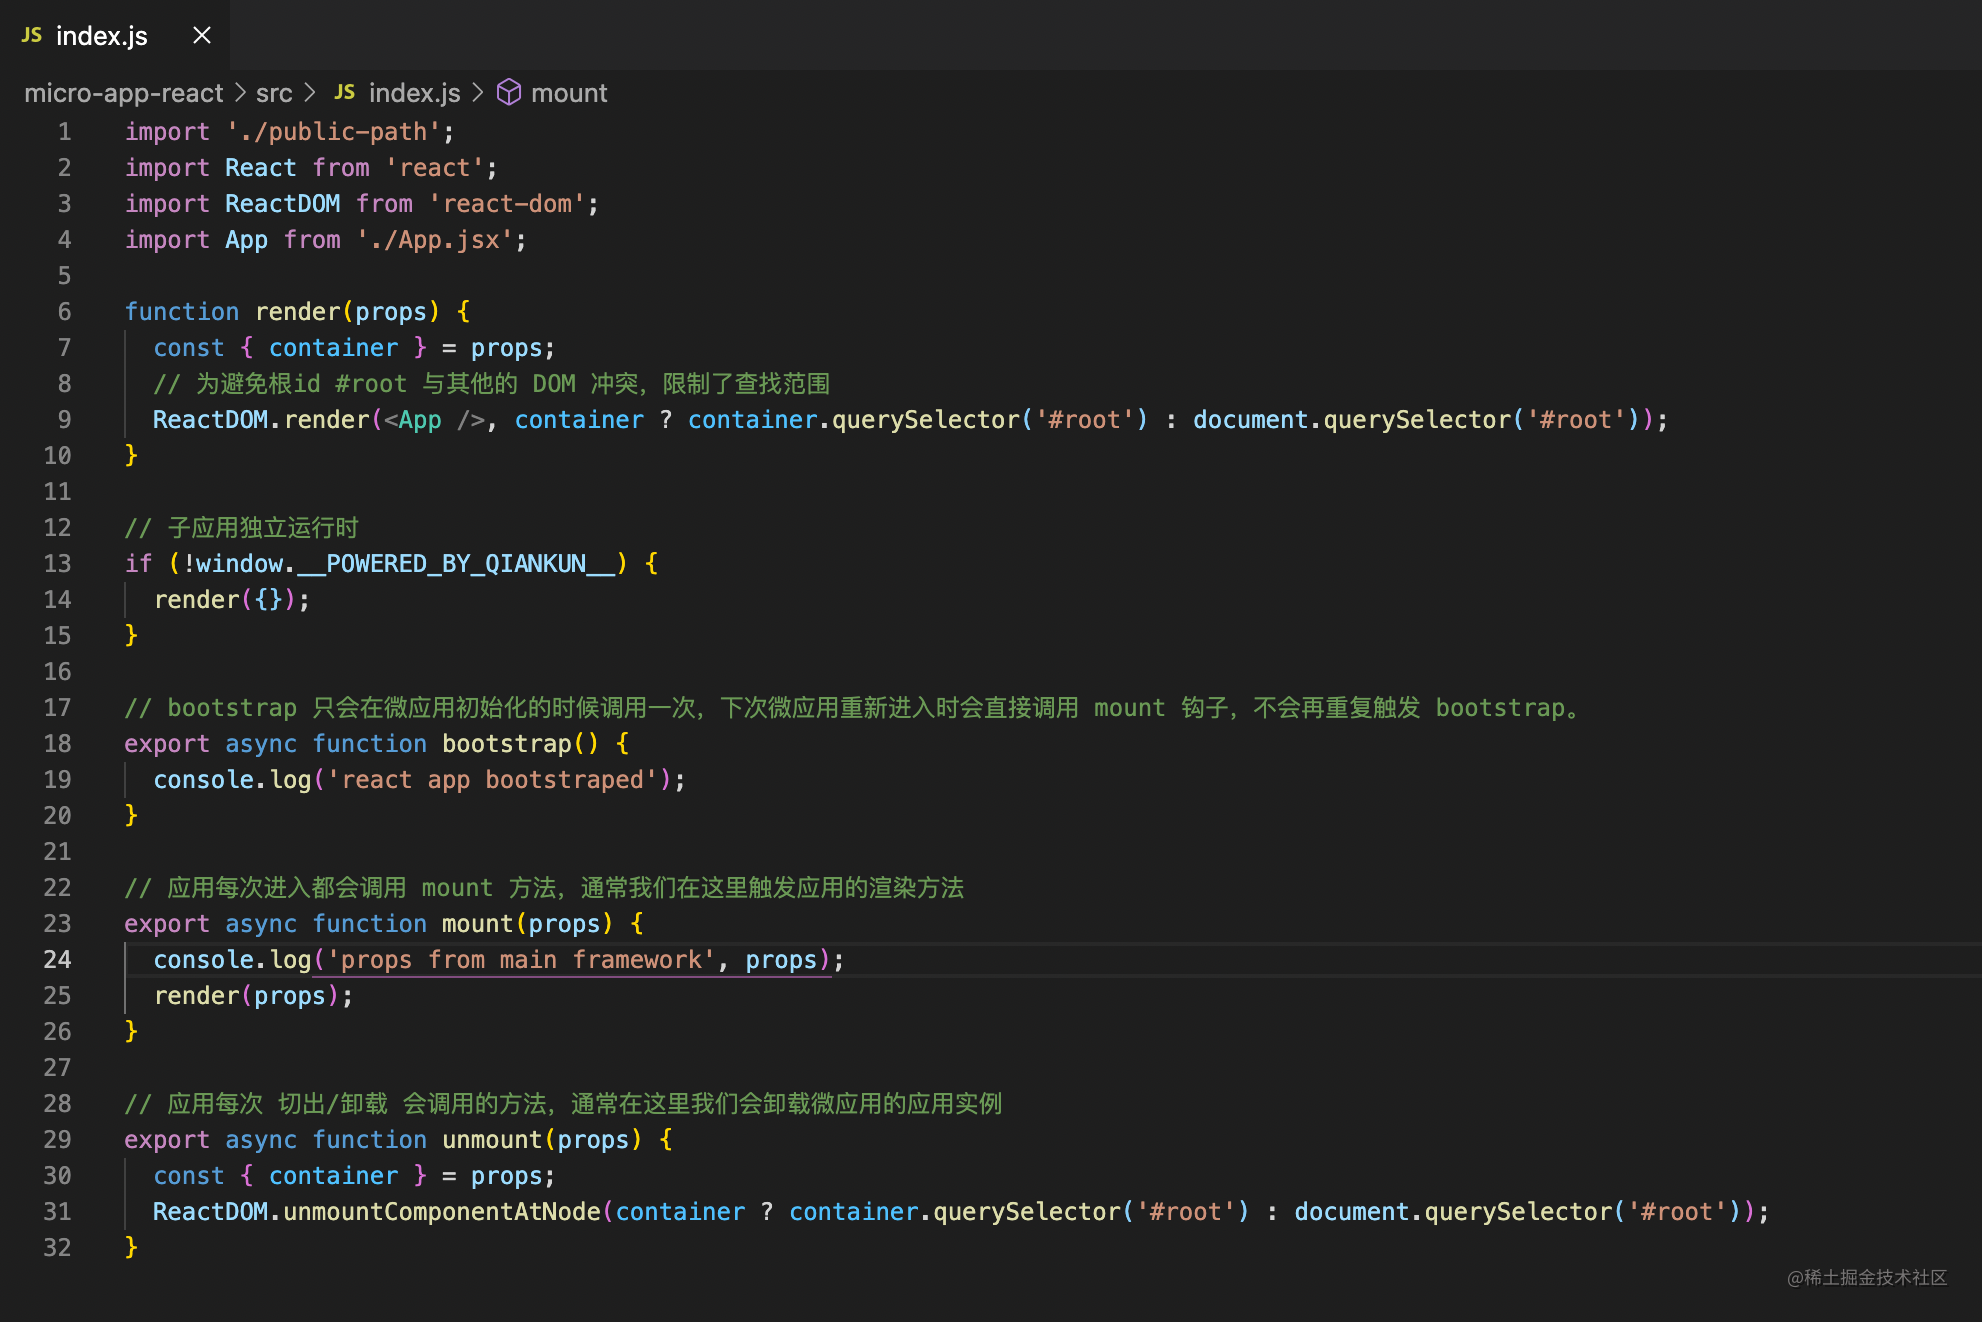Open micro-app-react breadcrumb folder
The image size is (1982, 1322).
(123, 93)
